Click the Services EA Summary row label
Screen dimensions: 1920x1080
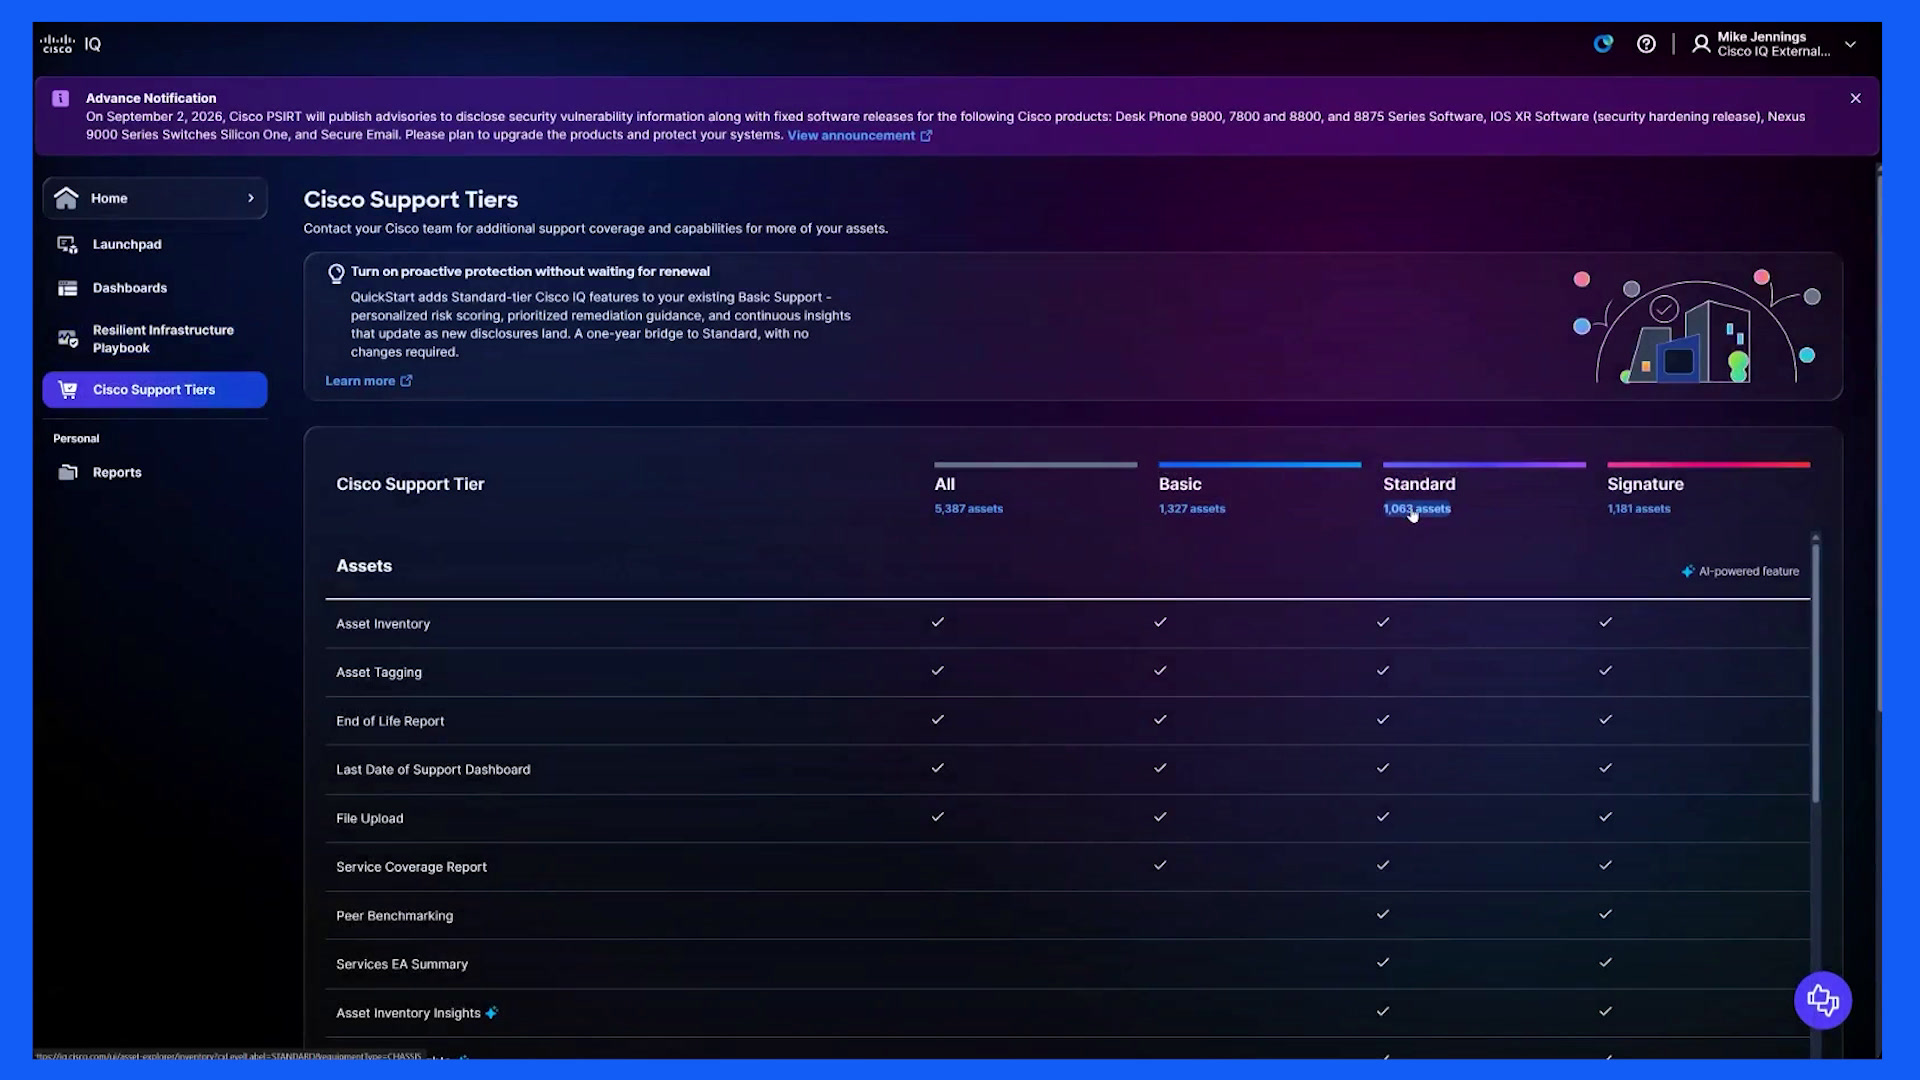click(x=402, y=964)
